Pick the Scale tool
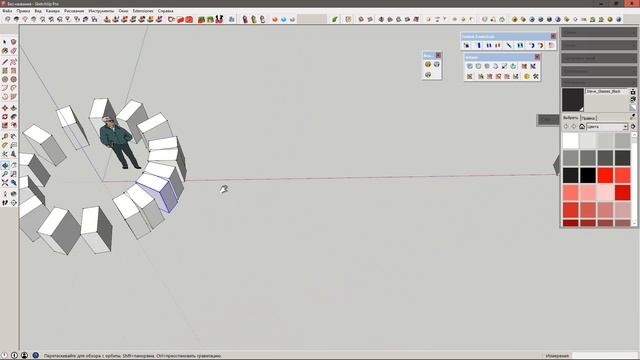 click(x=4, y=125)
